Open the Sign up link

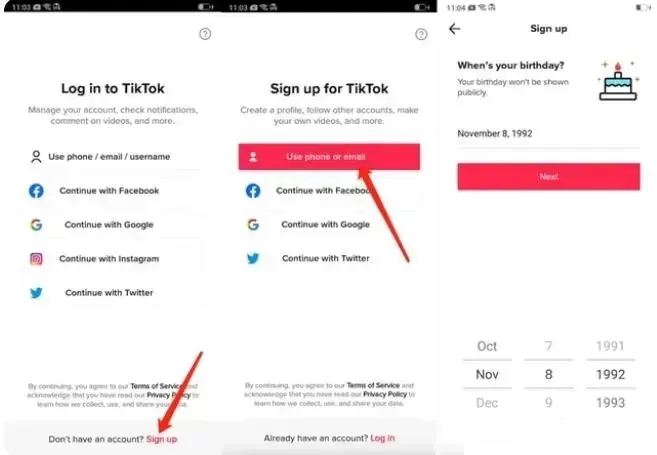click(162, 439)
